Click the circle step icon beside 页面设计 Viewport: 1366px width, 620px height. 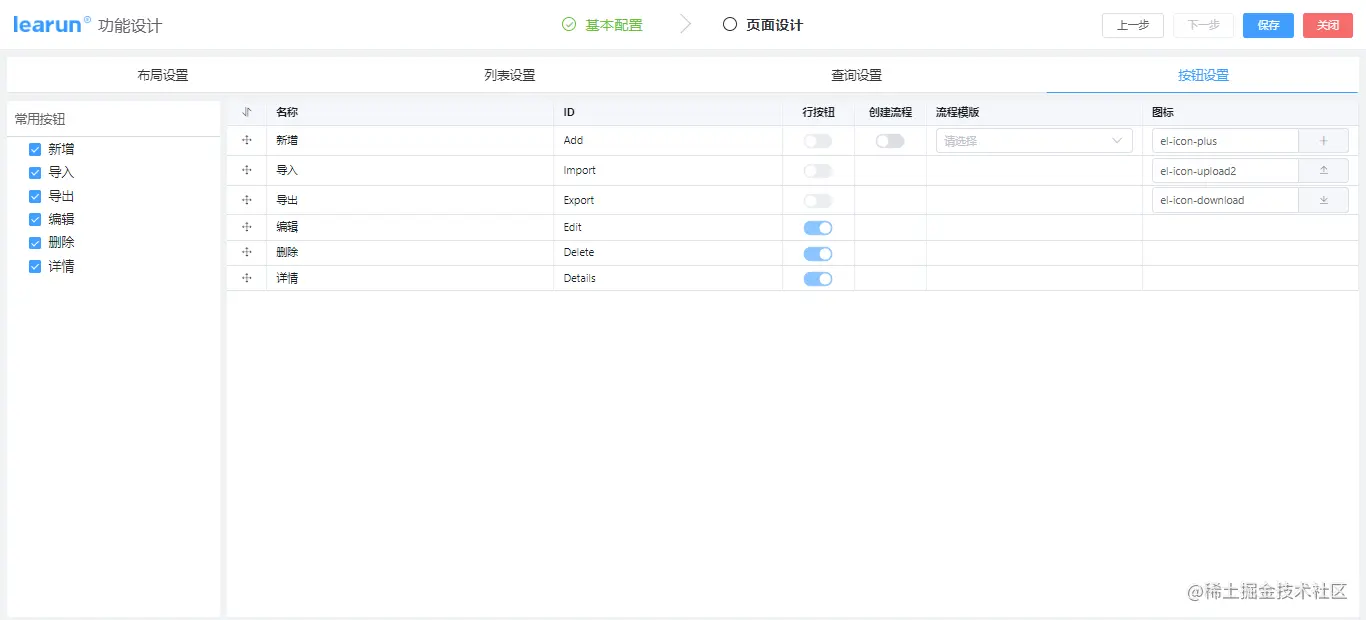pos(730,25)
